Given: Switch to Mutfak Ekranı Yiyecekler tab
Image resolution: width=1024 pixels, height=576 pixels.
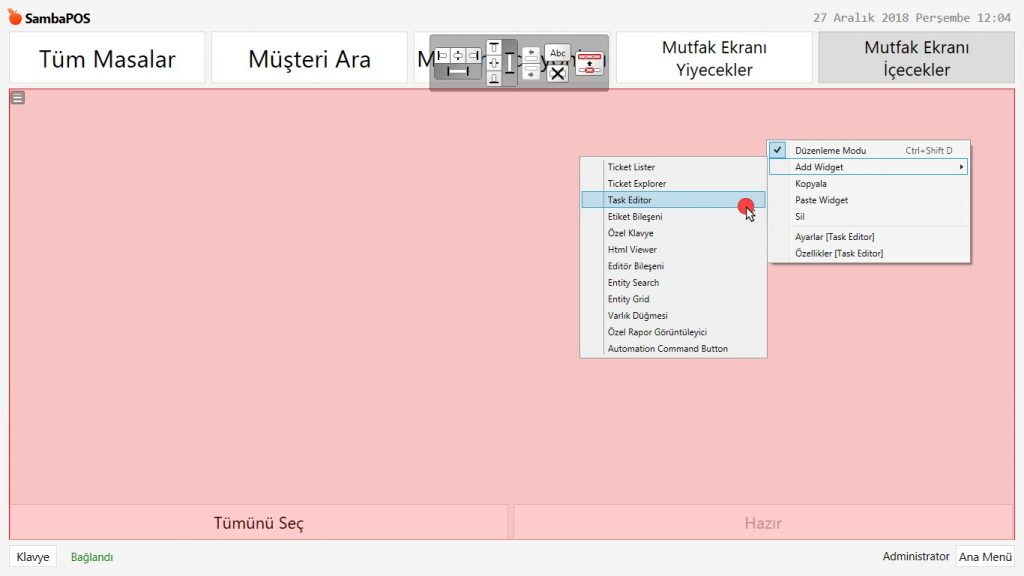Looking at the screenshot, I should tap(714, 58).
